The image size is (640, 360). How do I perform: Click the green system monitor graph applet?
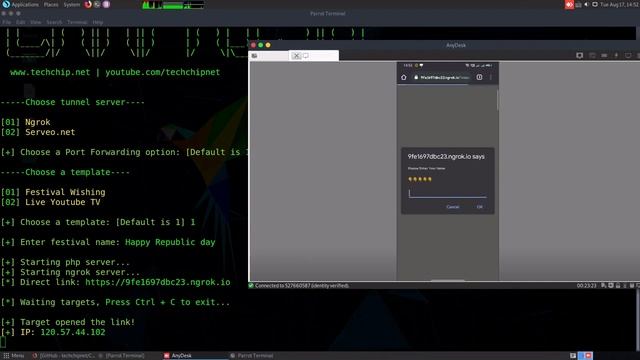click(x=173, y=5)
